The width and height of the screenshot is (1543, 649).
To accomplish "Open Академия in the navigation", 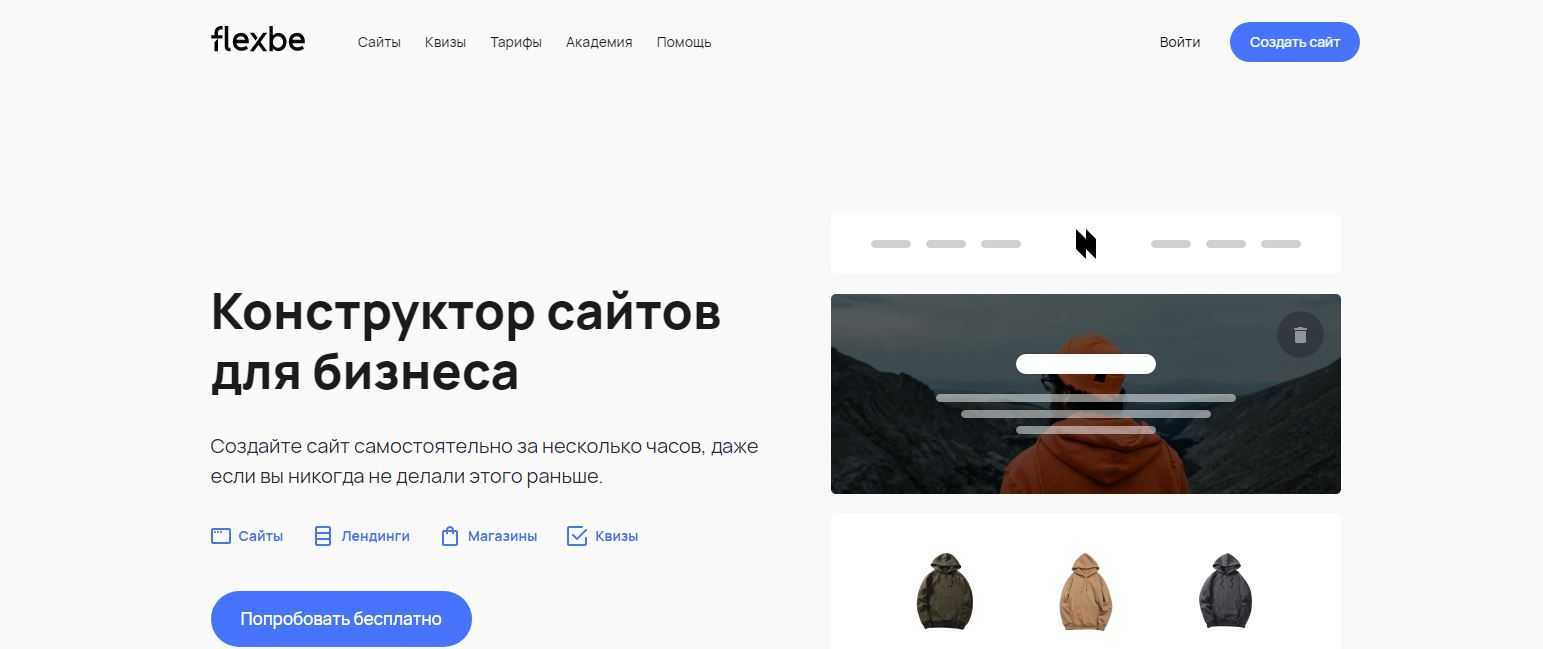I will coord(599,42).
